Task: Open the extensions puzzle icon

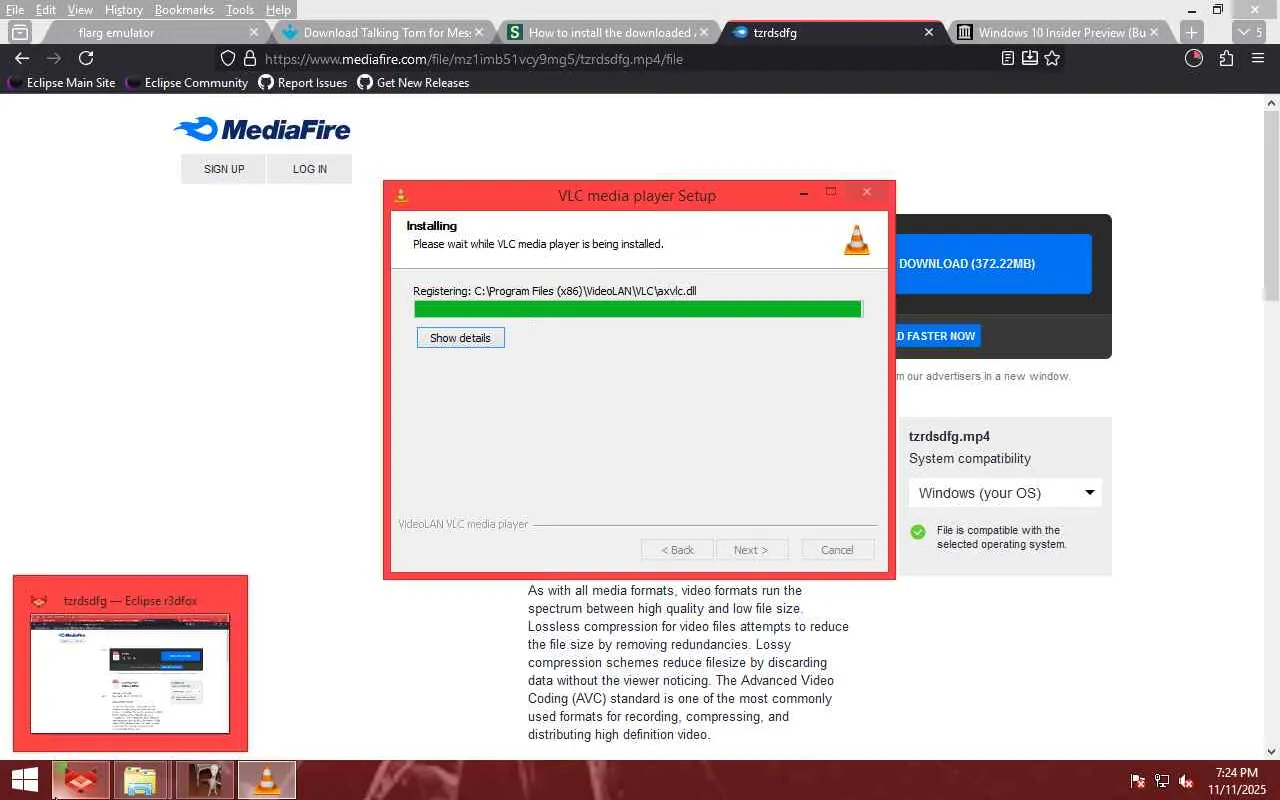Action: click(1226, 58)
